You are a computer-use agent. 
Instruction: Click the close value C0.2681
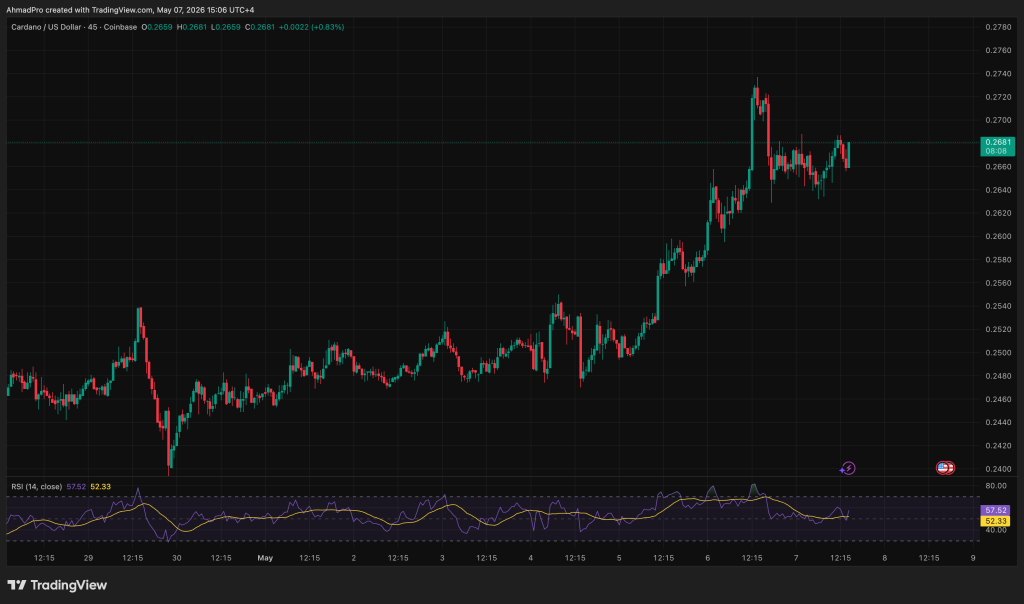tap(260, 27)
